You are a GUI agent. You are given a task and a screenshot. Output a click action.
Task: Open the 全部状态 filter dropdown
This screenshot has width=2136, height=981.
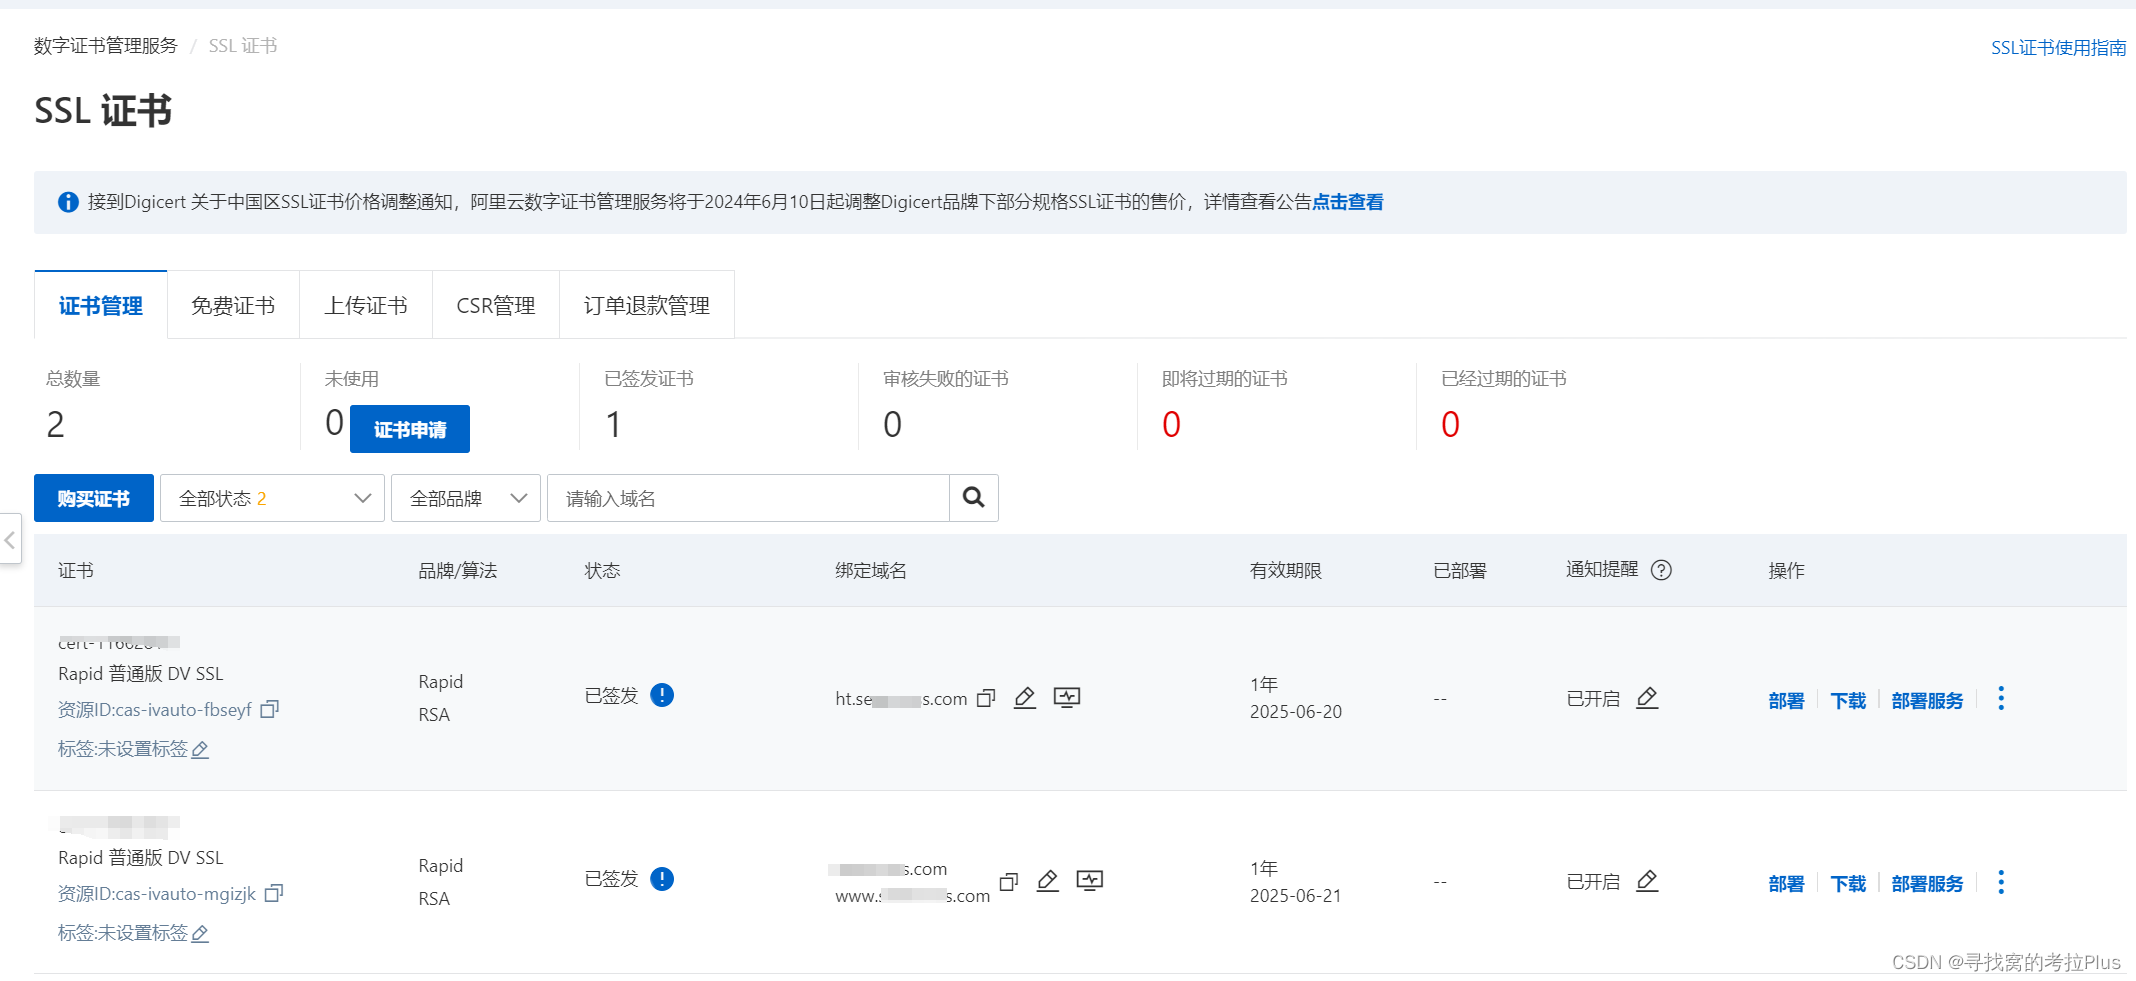coord(272,498)
